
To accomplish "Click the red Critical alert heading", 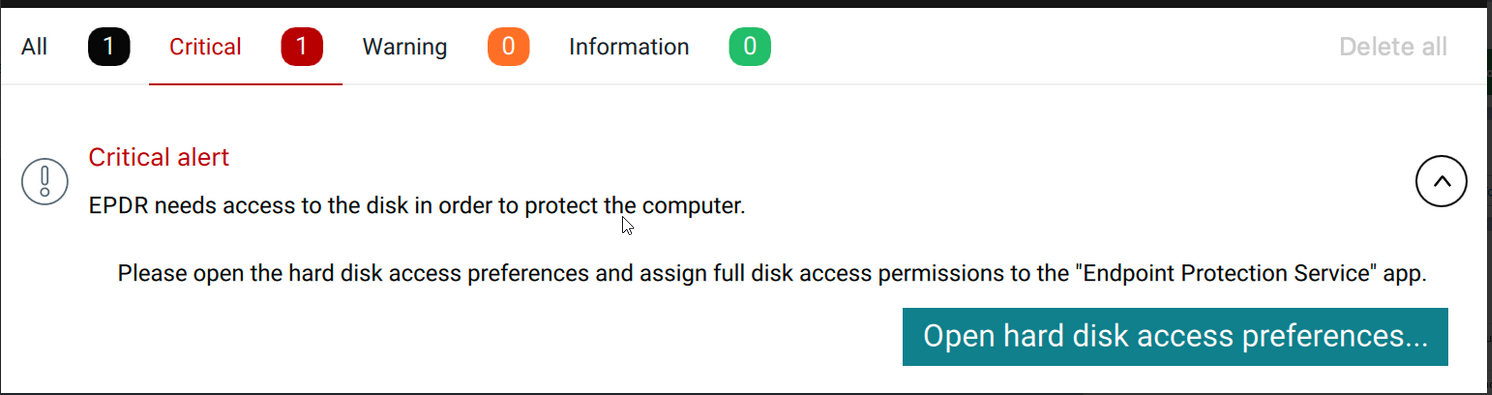I will [159, 157].
